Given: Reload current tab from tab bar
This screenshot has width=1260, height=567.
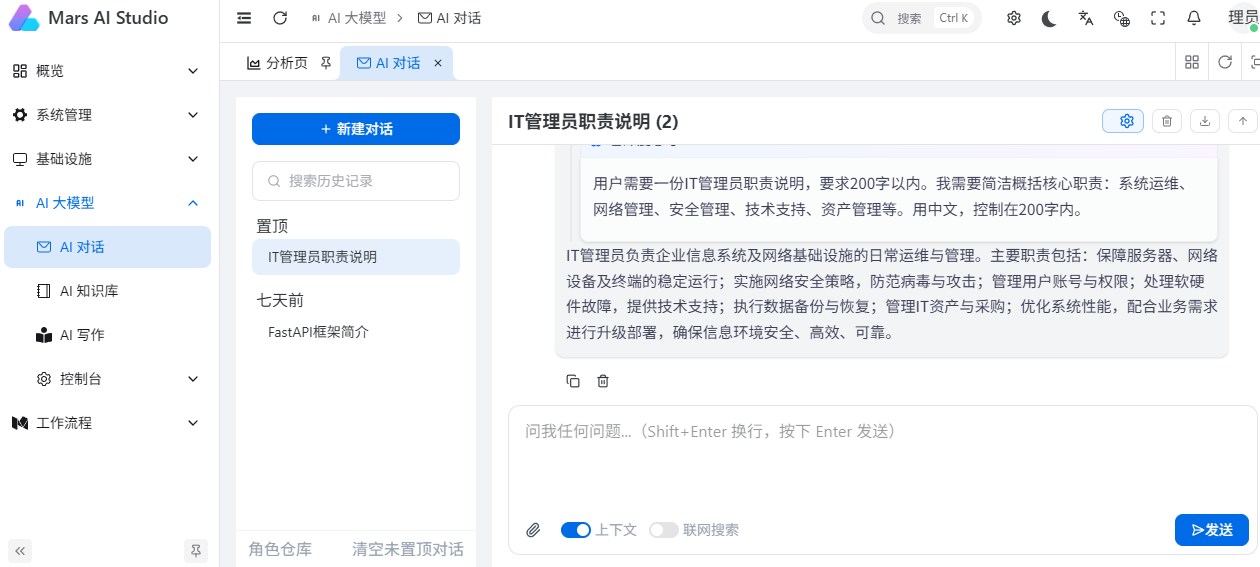Looking at the screenshot, I should (x=1225, y=62).
